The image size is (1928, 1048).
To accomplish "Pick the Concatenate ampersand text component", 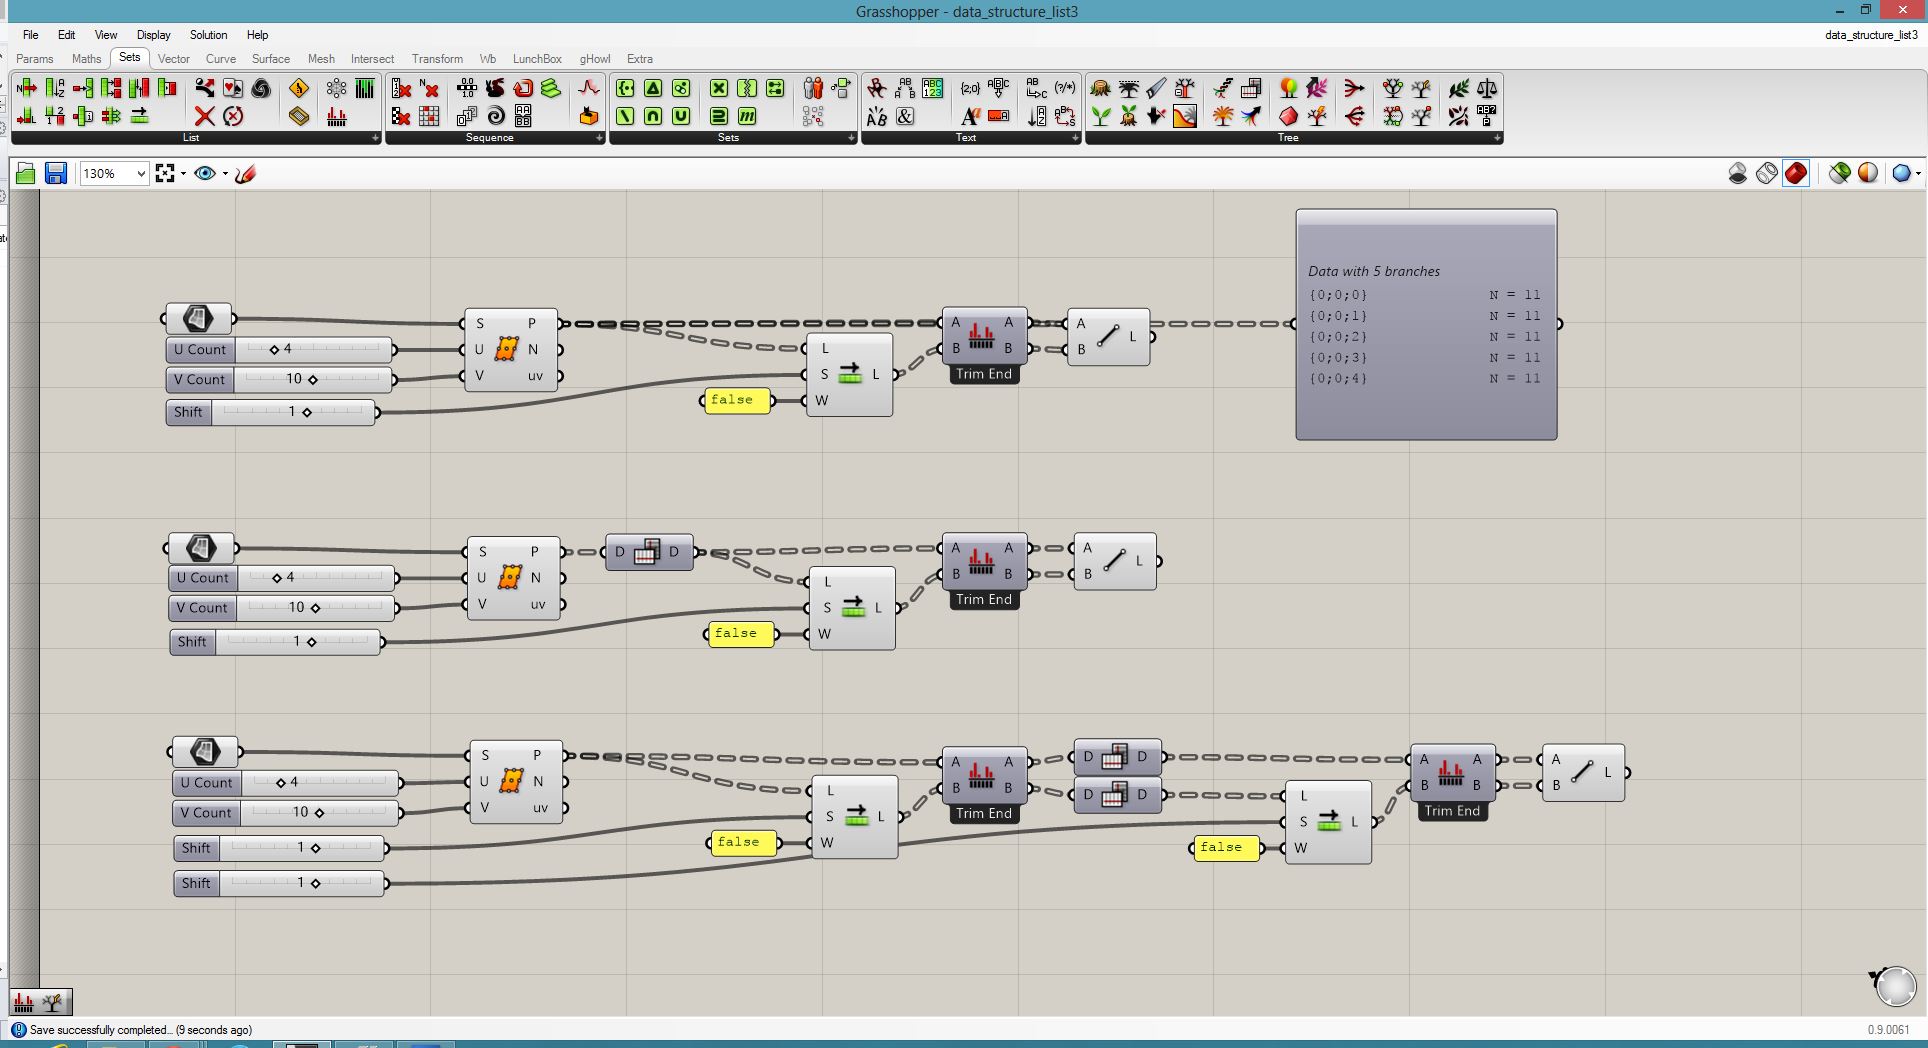I will 905,116.
